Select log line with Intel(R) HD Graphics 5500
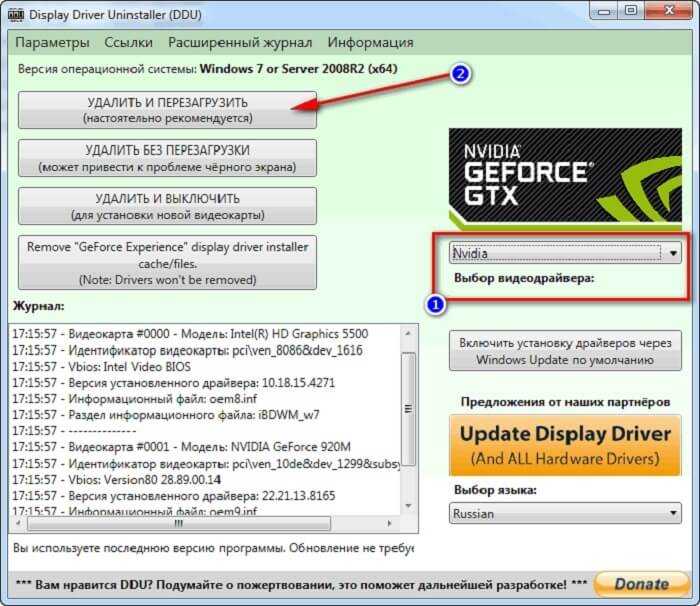 point(190,334)
